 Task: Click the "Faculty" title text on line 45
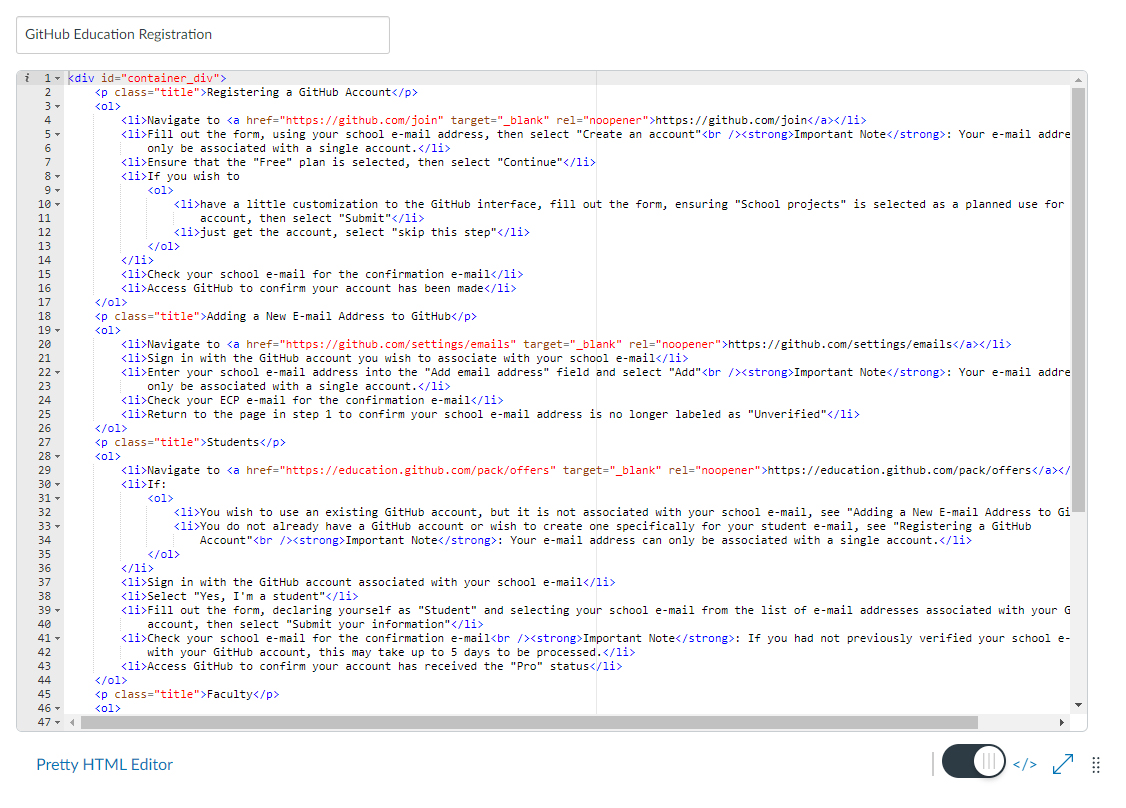(230, 695)
